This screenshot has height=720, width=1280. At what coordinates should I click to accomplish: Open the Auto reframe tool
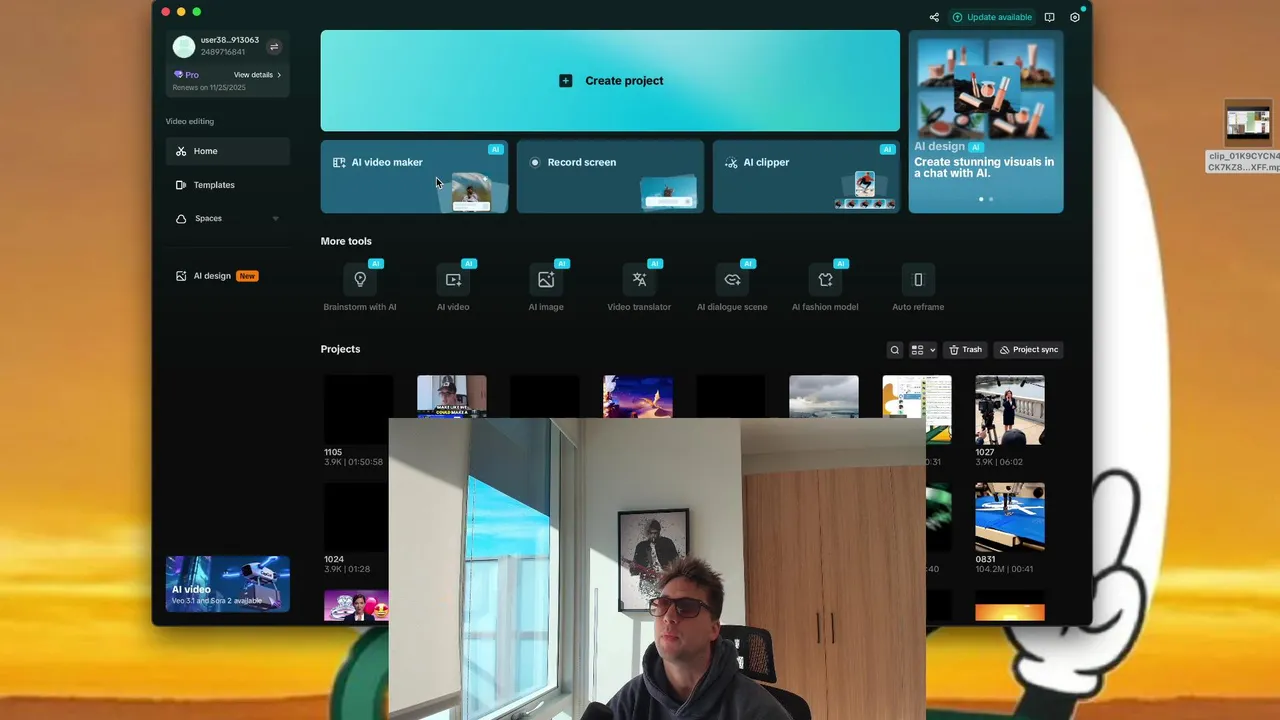pos(918,289)
